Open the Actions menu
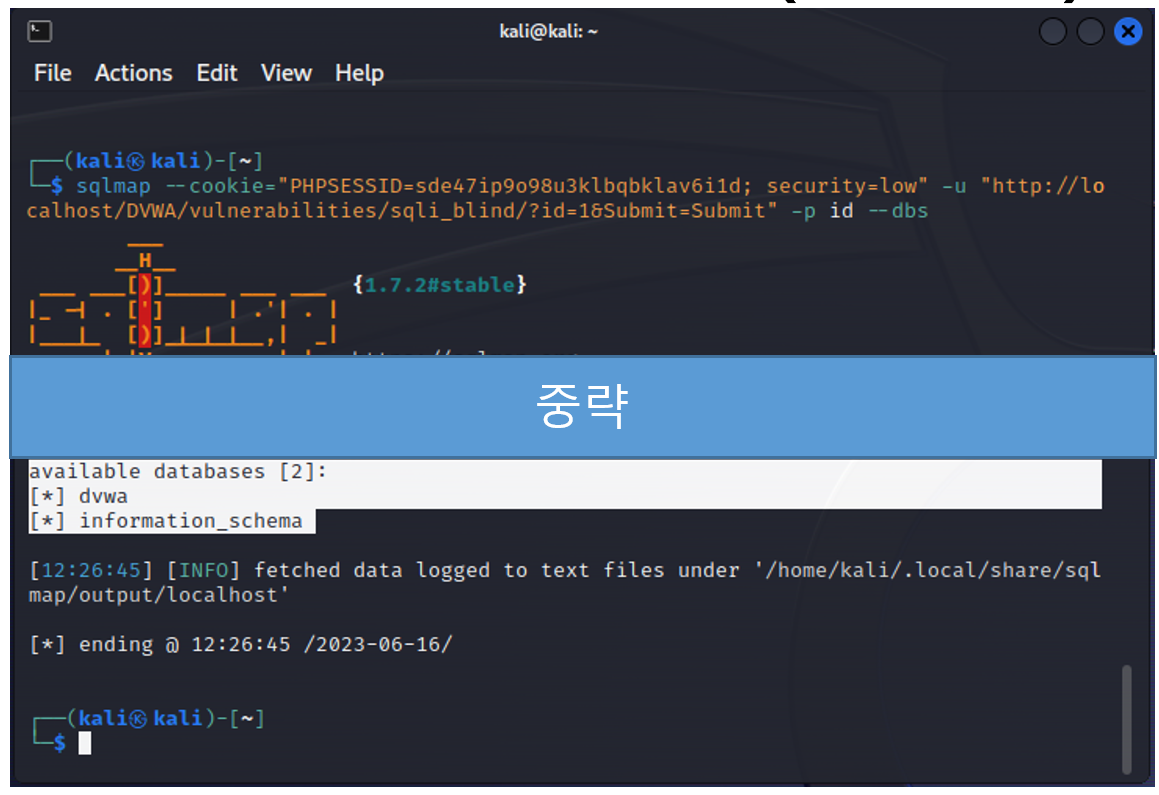The width and height of the screenshot is (1159, 795). 133,73
